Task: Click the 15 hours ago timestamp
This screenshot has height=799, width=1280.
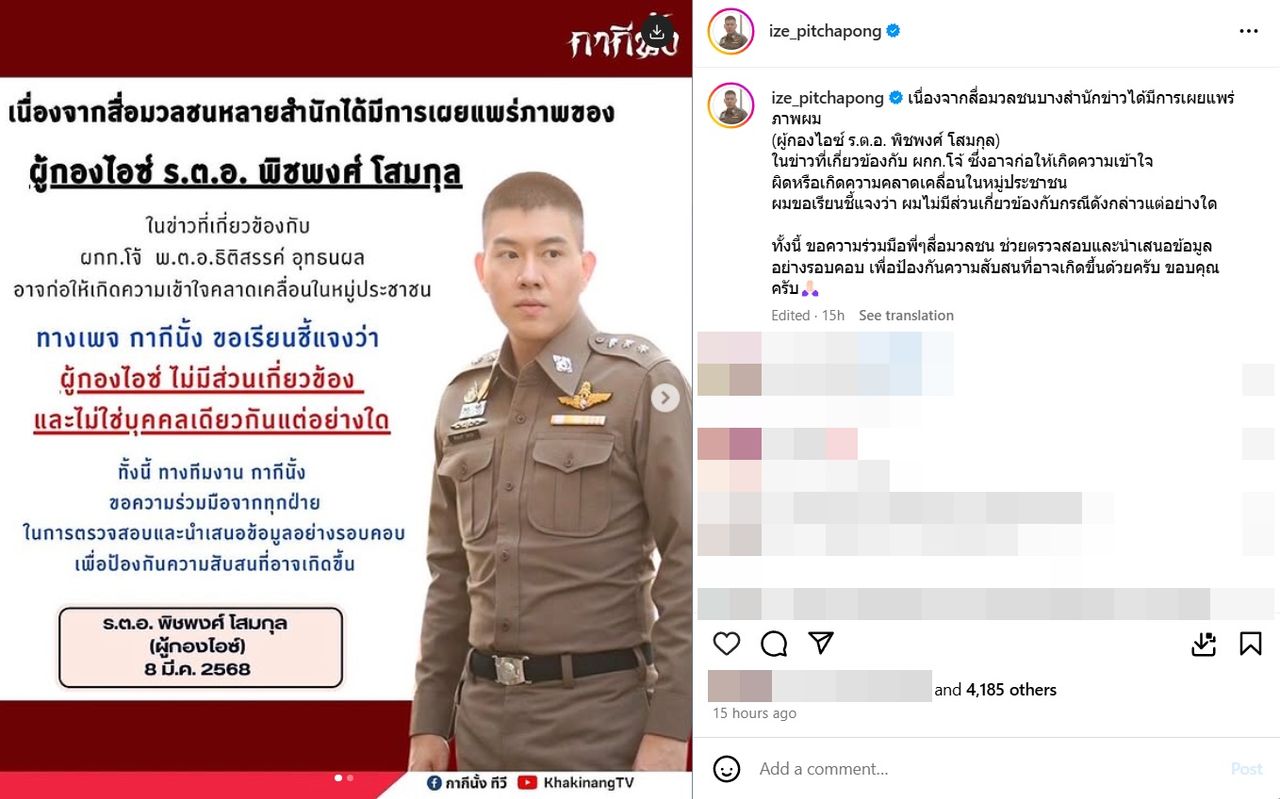Action: [755, 713]
